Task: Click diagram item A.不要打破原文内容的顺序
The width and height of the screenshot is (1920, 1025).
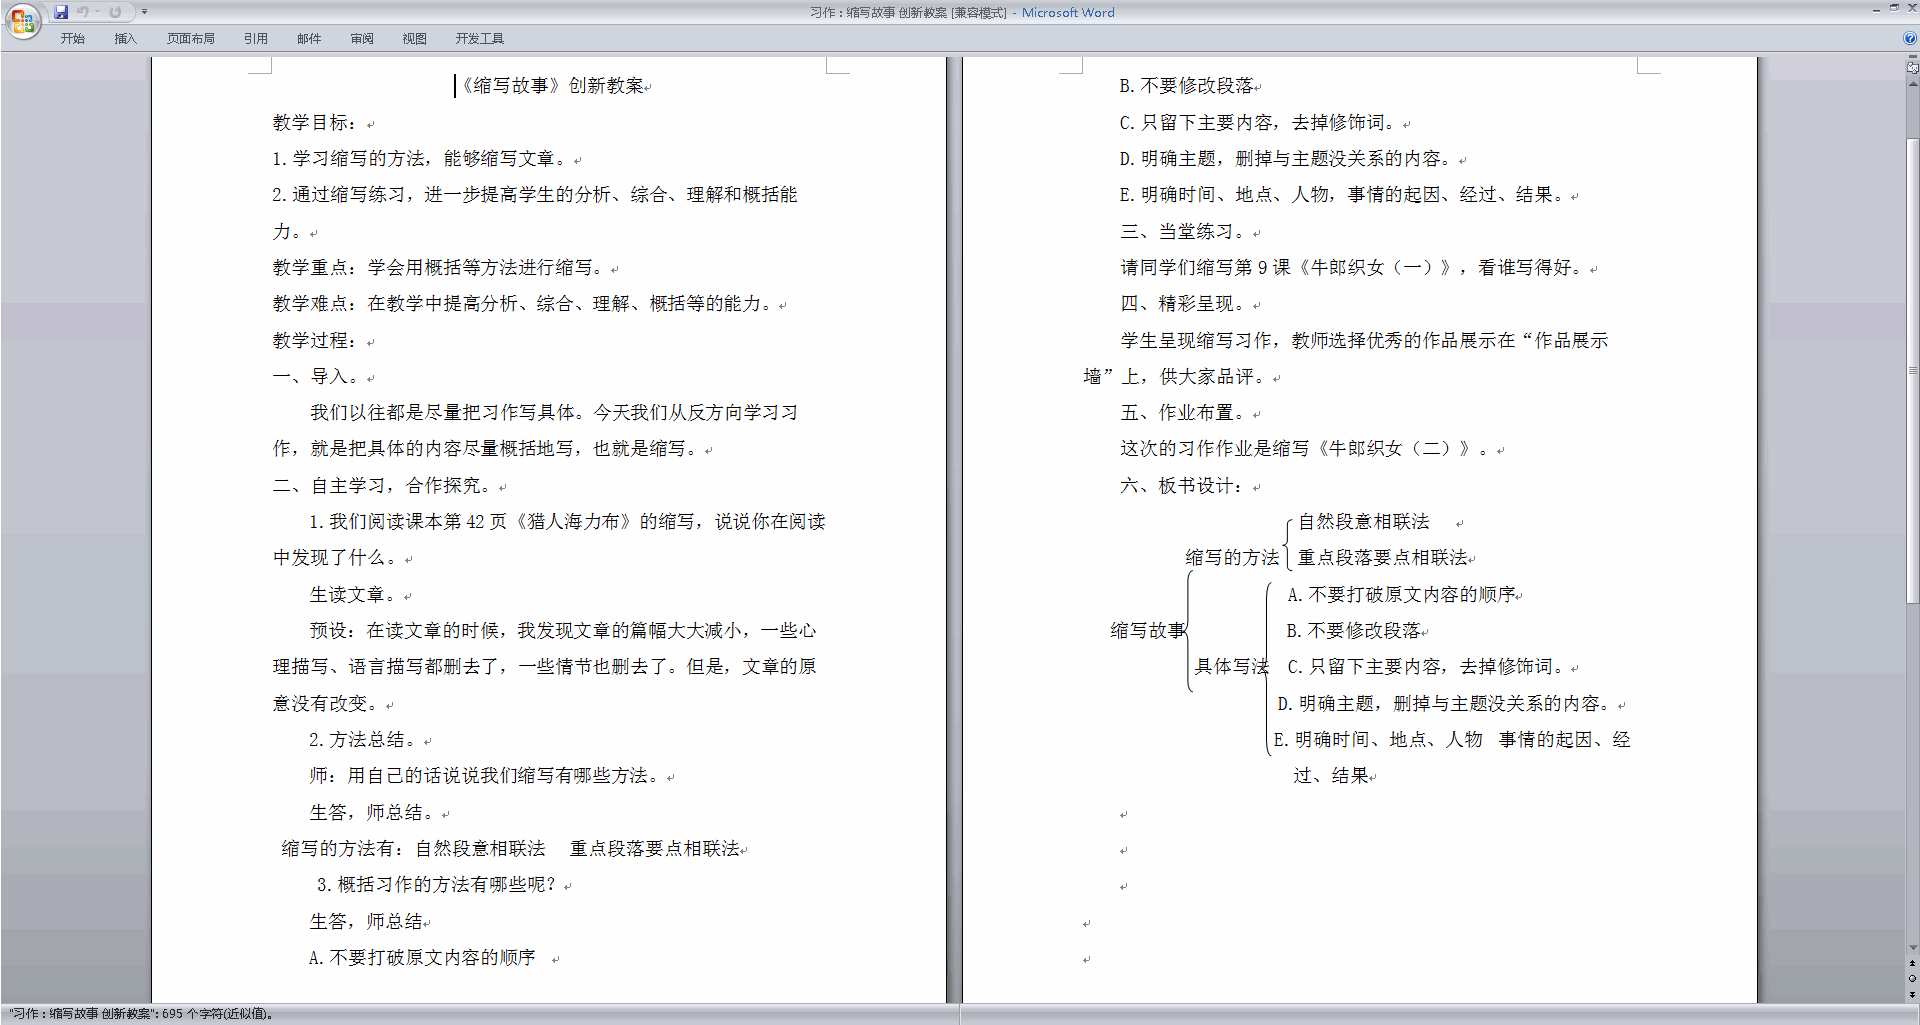Action: [1402, 595]
